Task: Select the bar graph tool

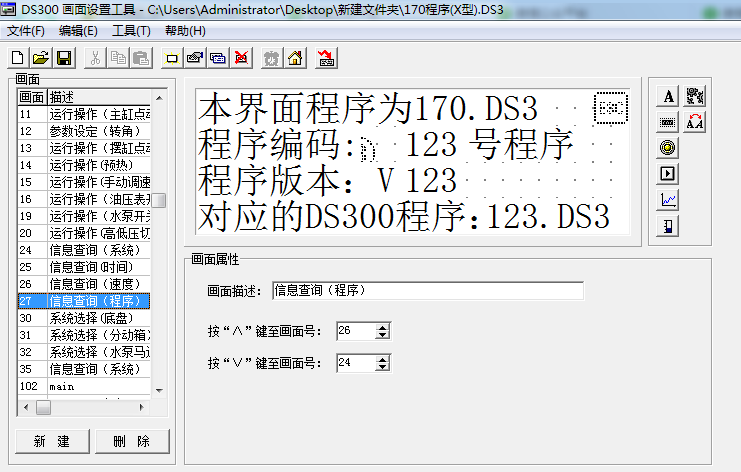Action: pos(668,226)
